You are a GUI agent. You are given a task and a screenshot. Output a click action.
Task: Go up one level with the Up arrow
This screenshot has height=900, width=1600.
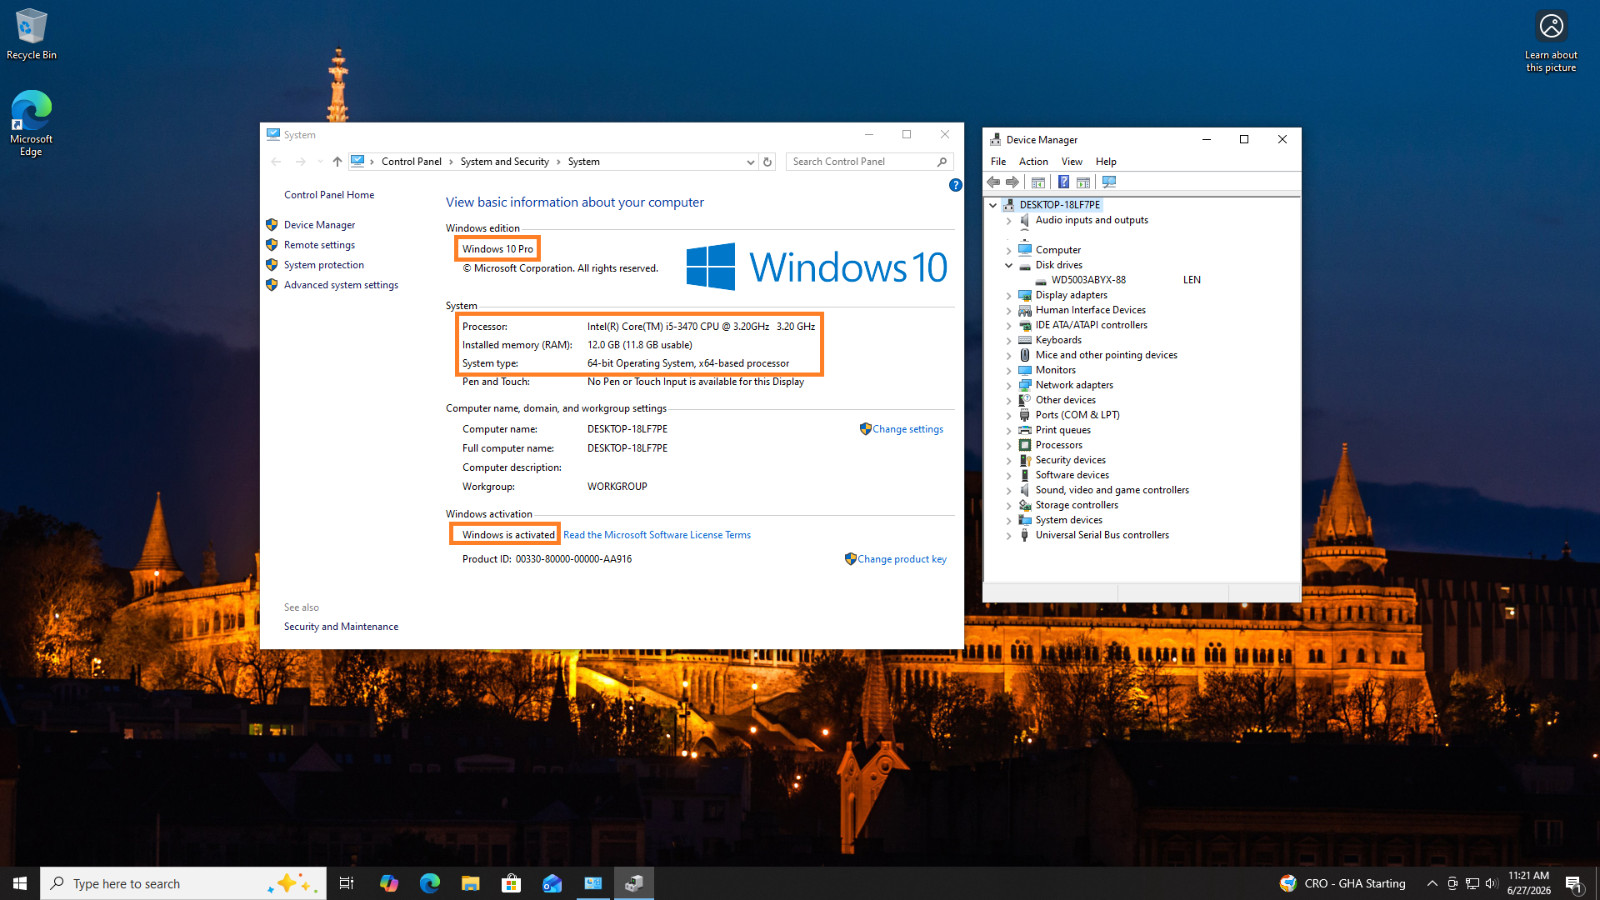pyautogui.click(x=337, y=162)
